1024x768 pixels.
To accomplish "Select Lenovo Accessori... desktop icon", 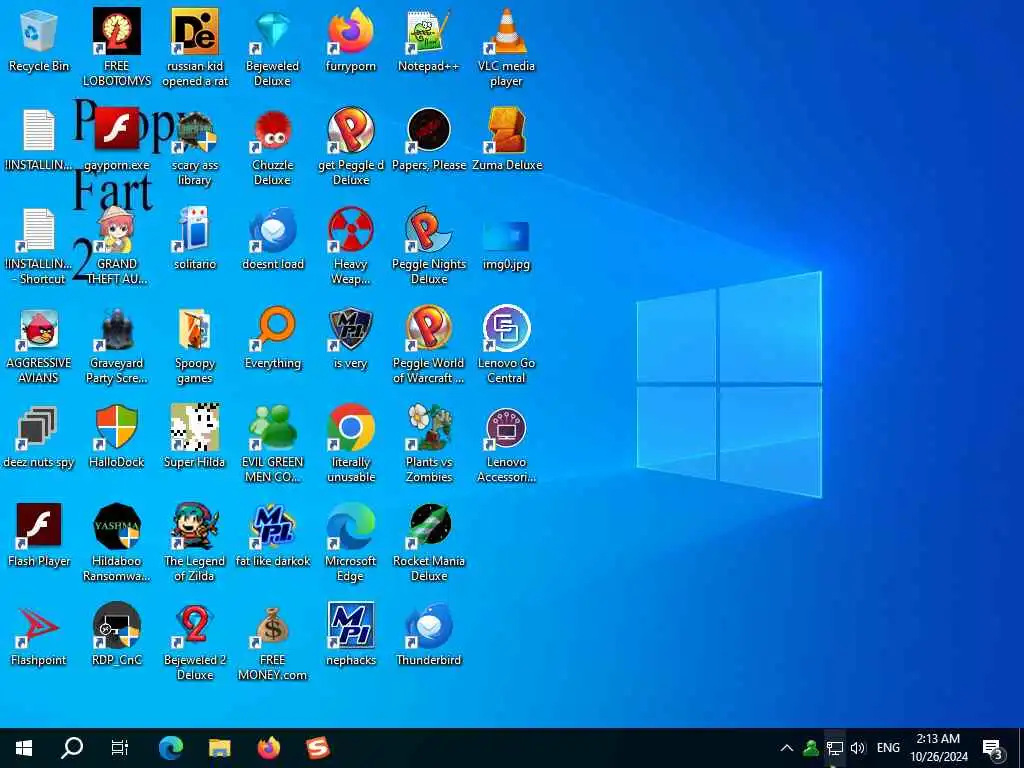I will pos(506,444).
